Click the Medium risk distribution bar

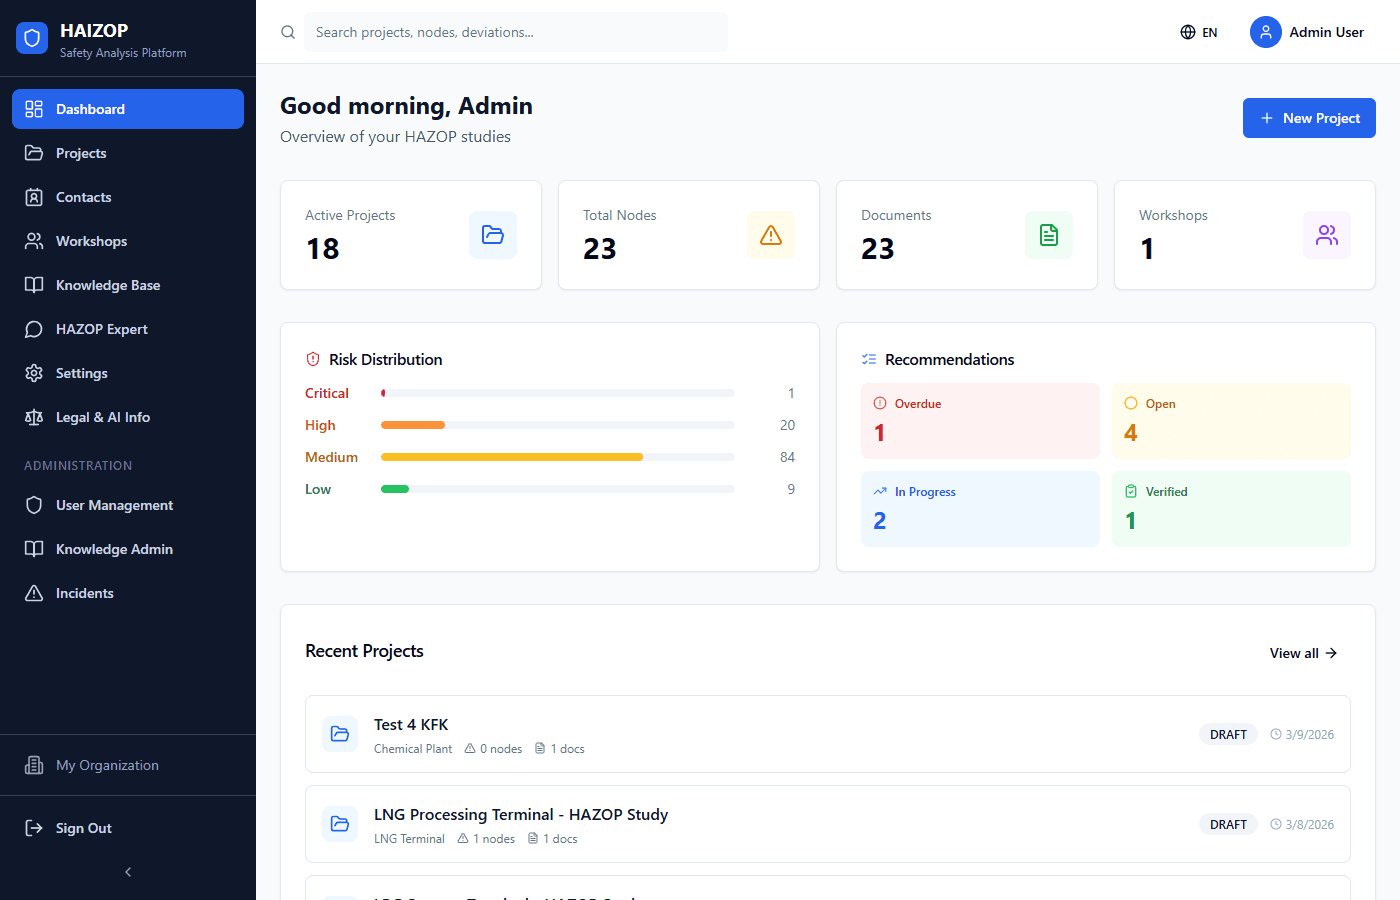click(x=511, y=457)
